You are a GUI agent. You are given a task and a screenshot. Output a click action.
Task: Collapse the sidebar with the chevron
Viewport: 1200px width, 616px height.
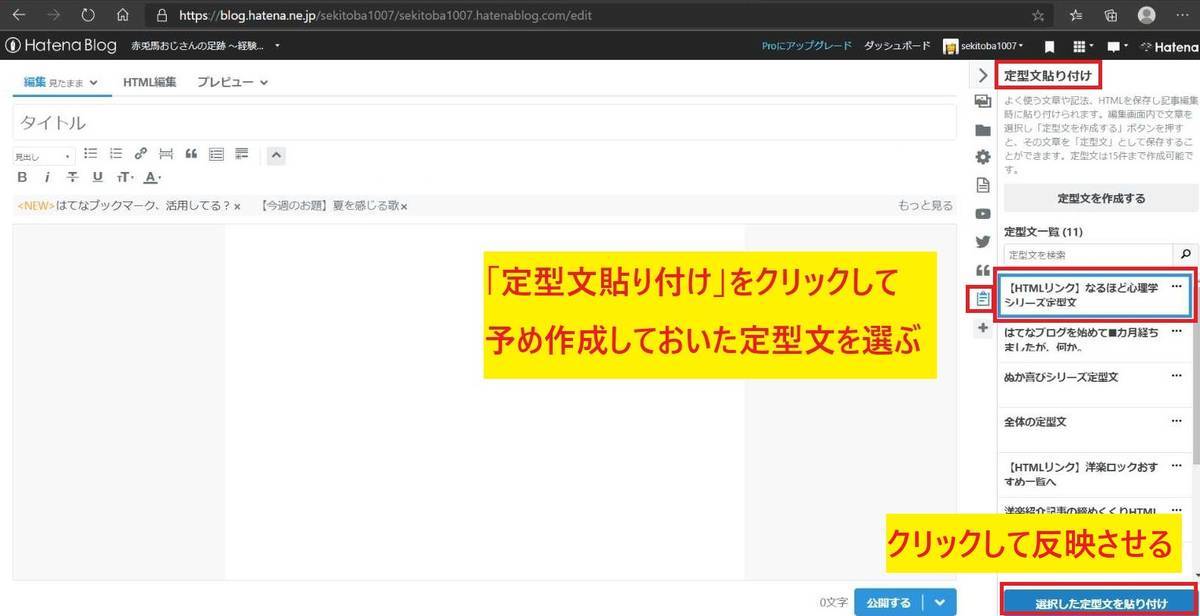tap(982, 74)
